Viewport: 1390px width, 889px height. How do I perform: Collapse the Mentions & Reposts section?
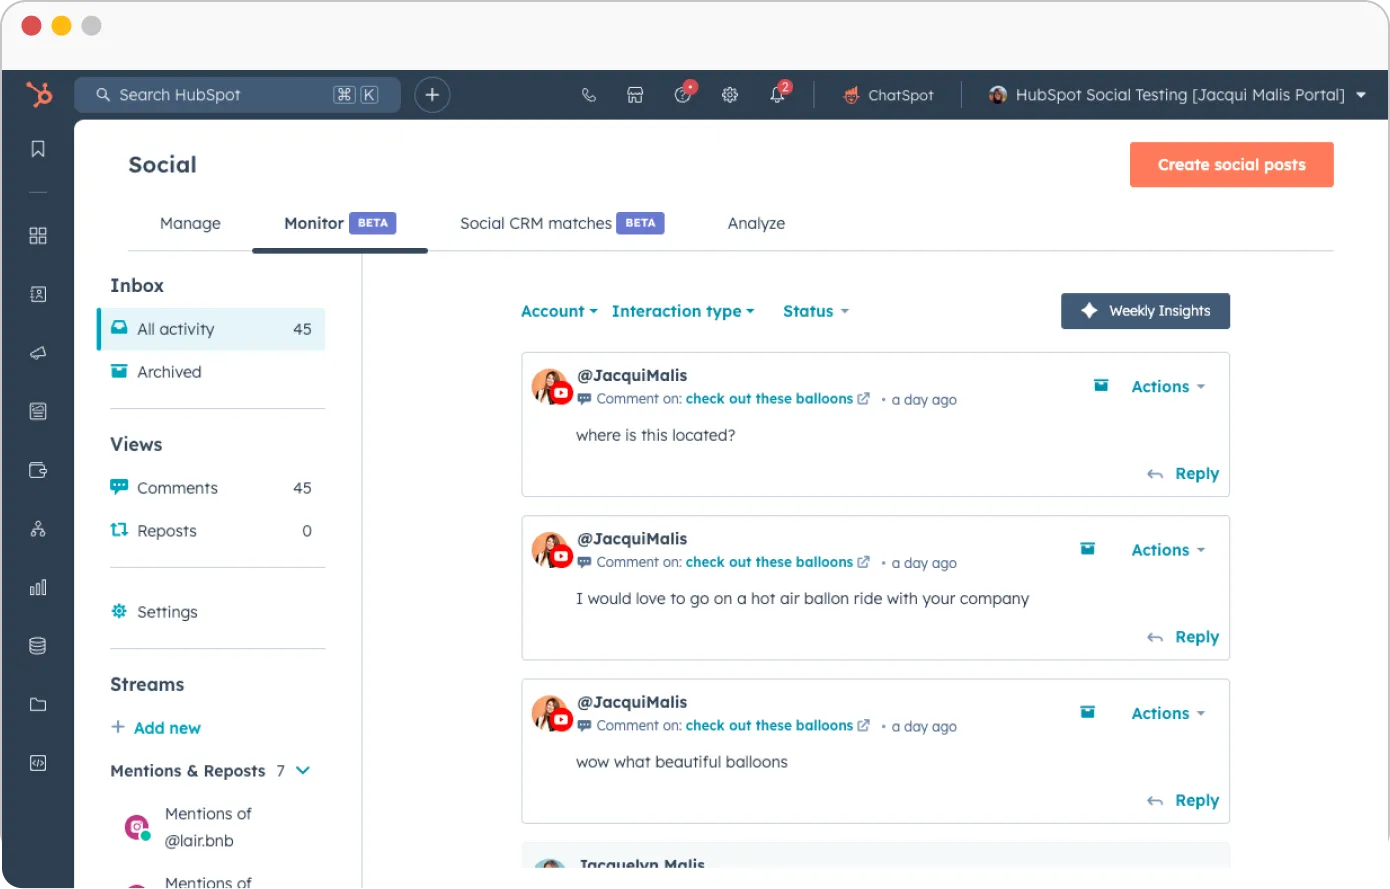[x=302, y=771]
